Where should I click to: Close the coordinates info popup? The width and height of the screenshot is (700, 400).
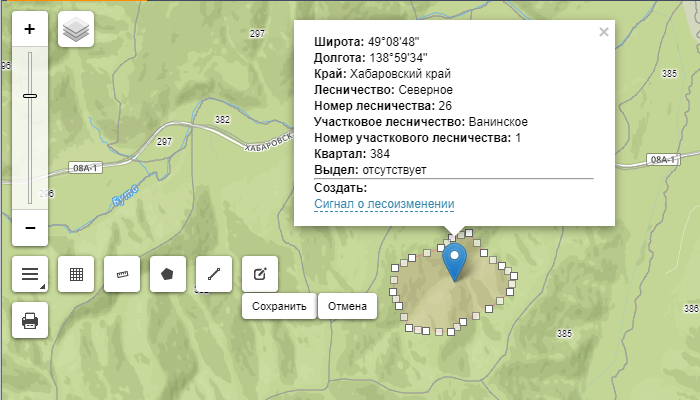point(603,32)
